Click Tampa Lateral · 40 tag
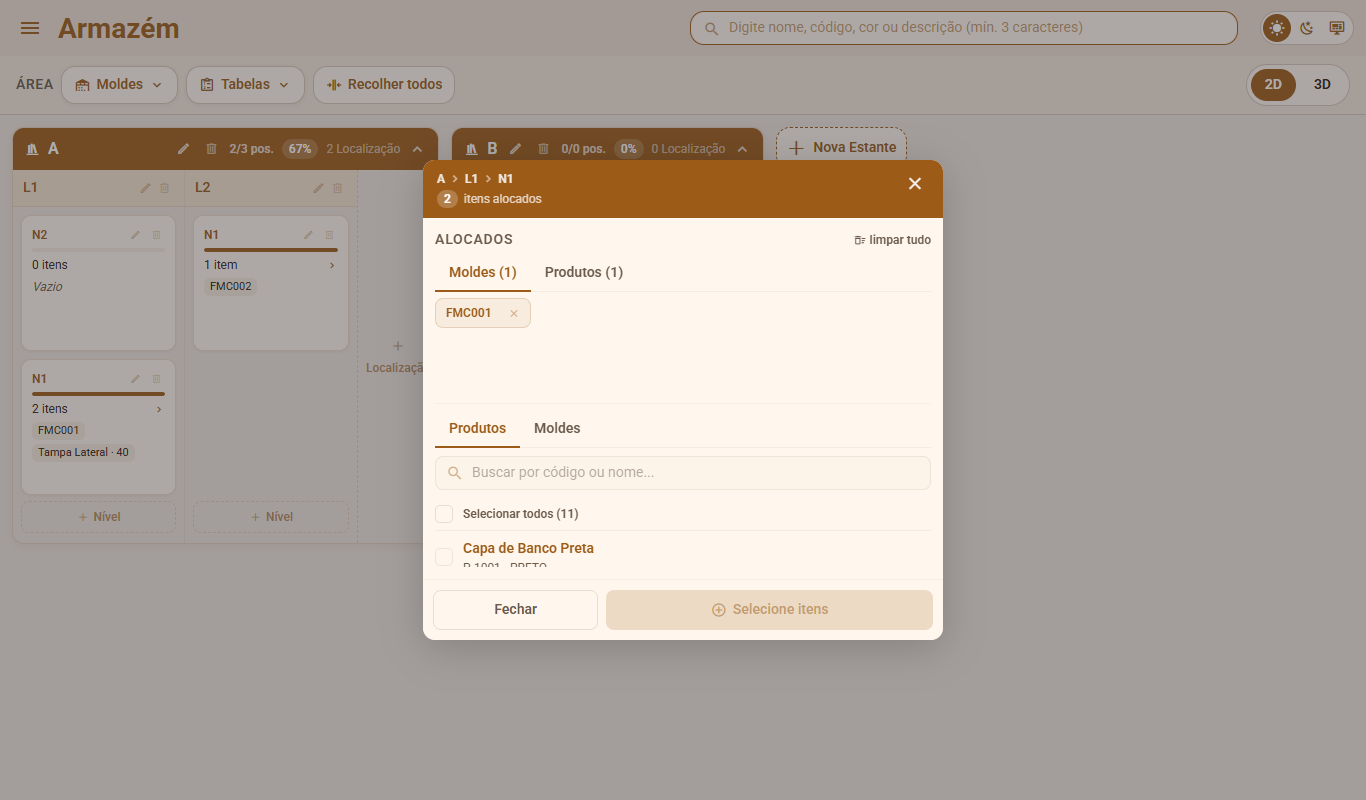This screenshot has width=1366, height=800. point(83,452)
